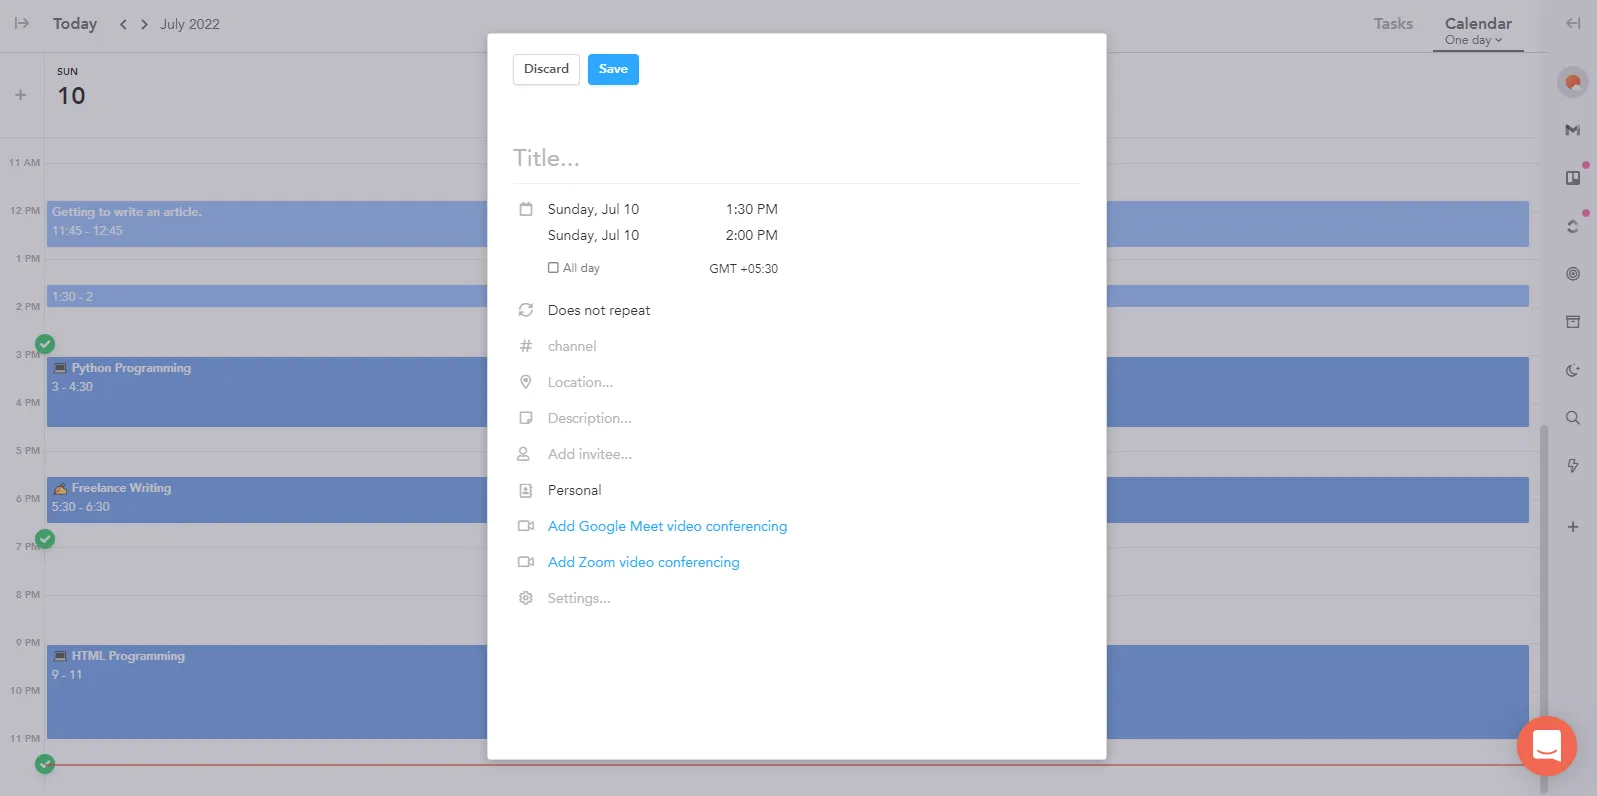This screenshot has width=1597, height=796.
Task: Toggle the green check beside 7 PM
Action: coord(45,539)
